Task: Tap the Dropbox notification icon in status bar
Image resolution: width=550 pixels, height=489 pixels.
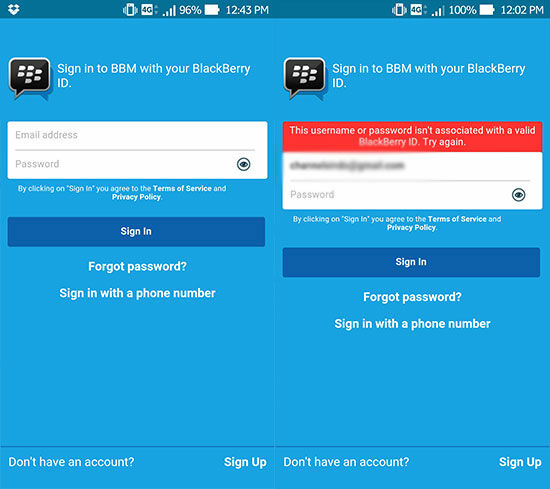Action: [x=14, y=9]
